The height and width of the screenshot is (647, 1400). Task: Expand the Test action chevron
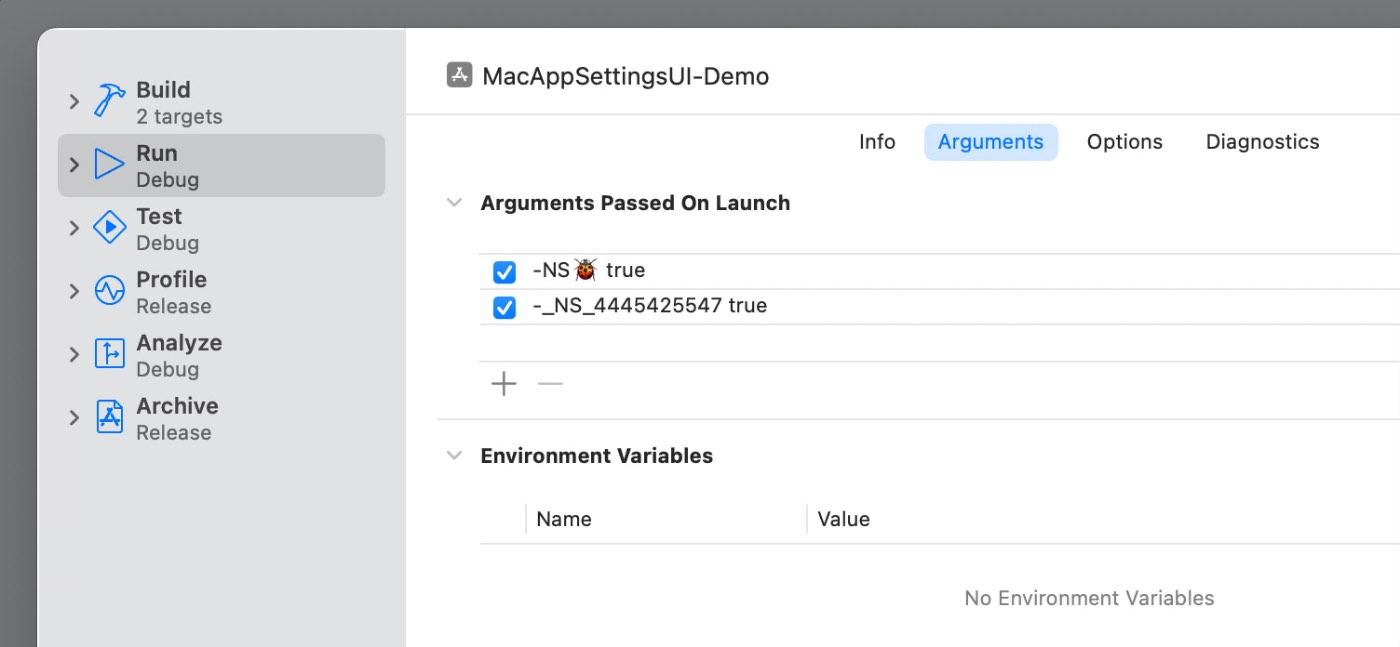[74, 228]
